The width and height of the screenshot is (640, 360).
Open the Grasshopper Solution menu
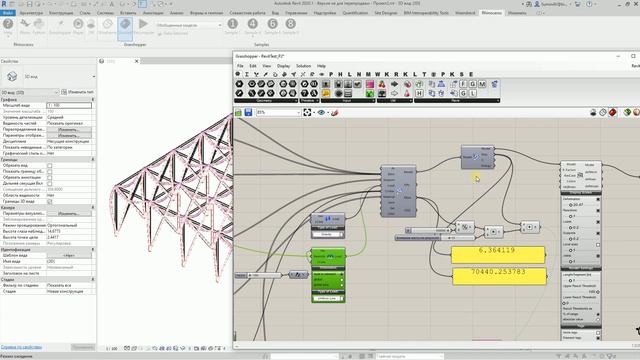303,66
